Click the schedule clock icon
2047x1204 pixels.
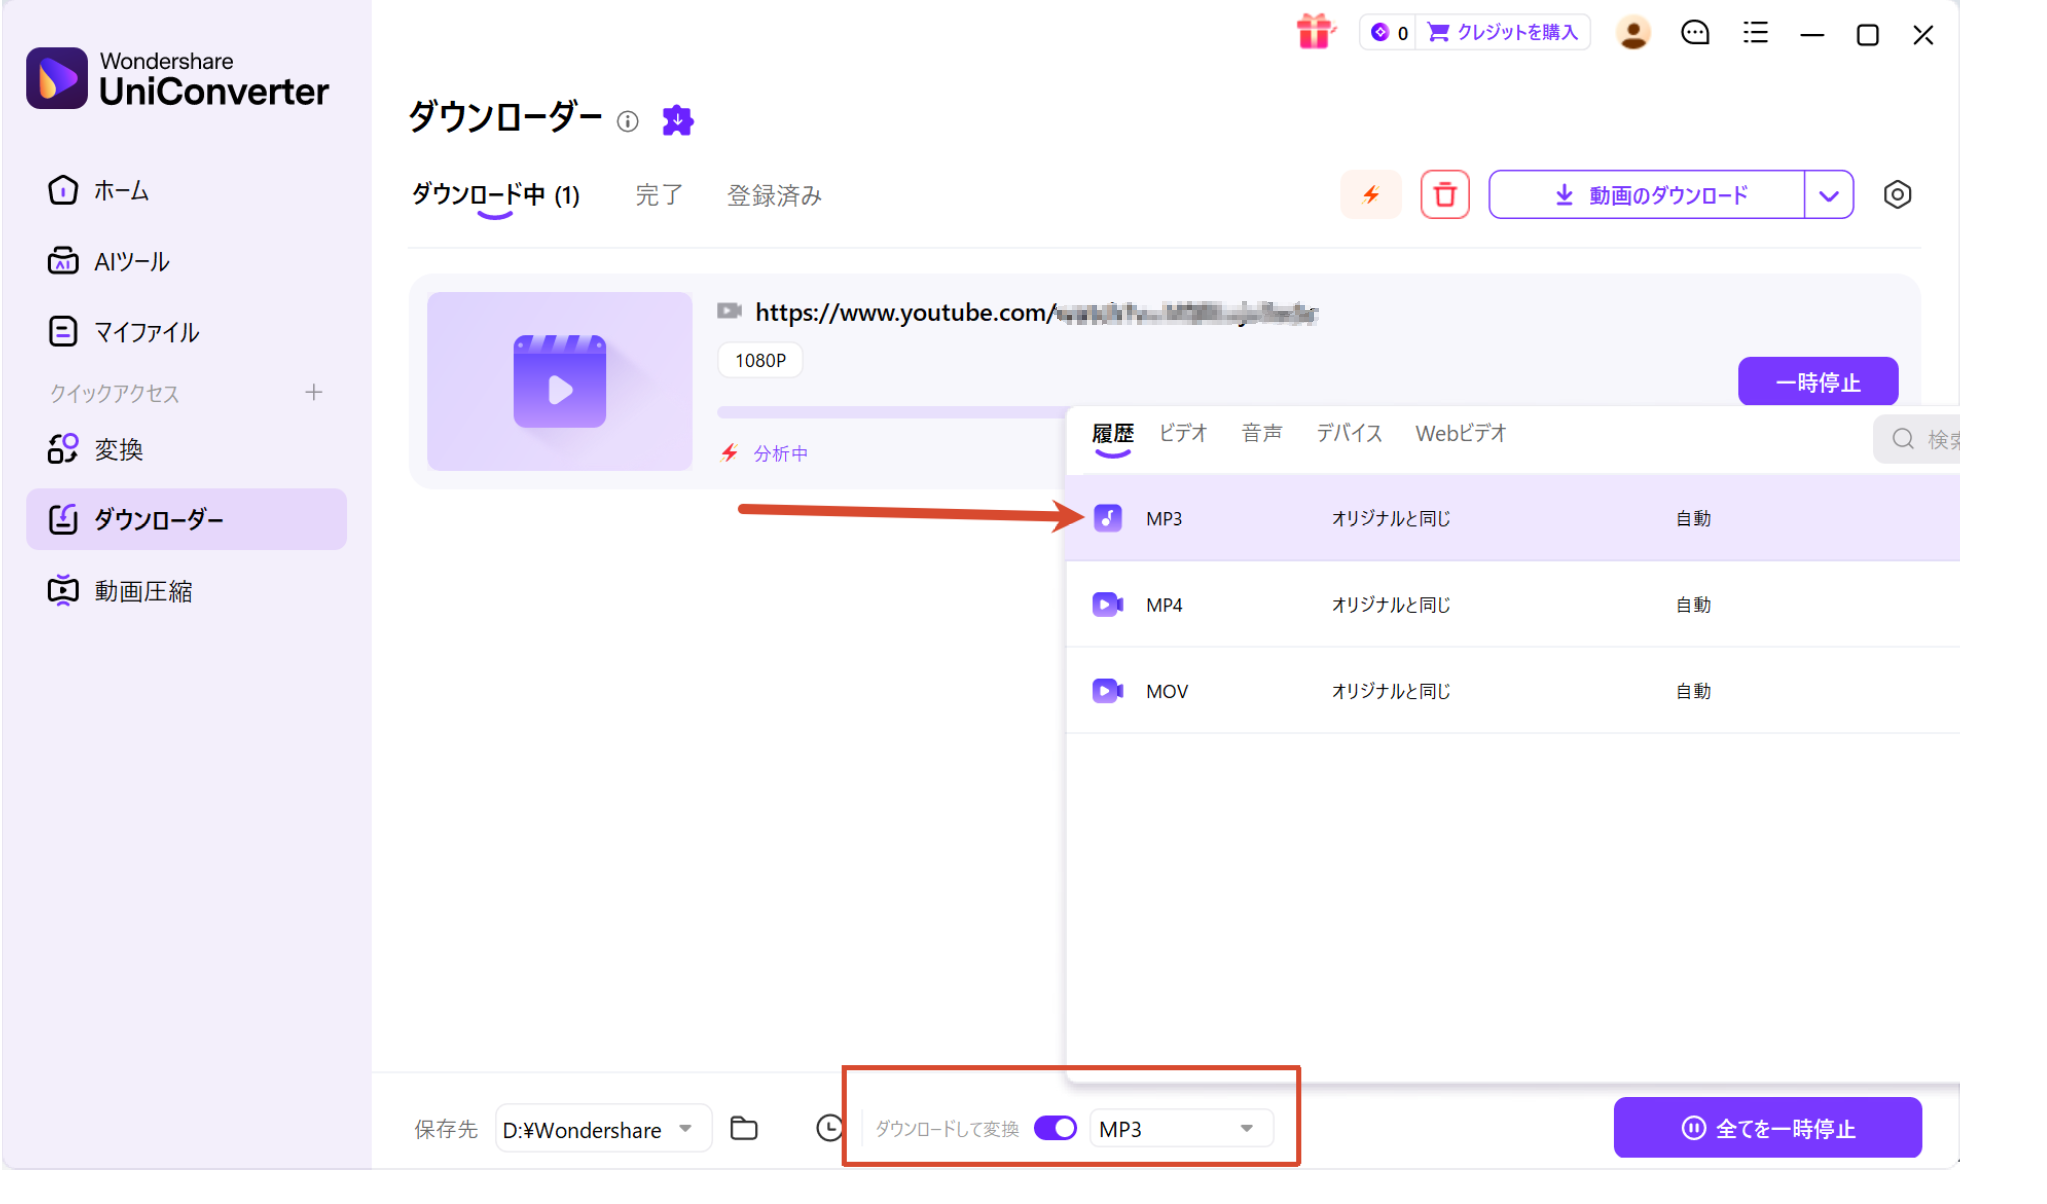(x=829, y=1128)
